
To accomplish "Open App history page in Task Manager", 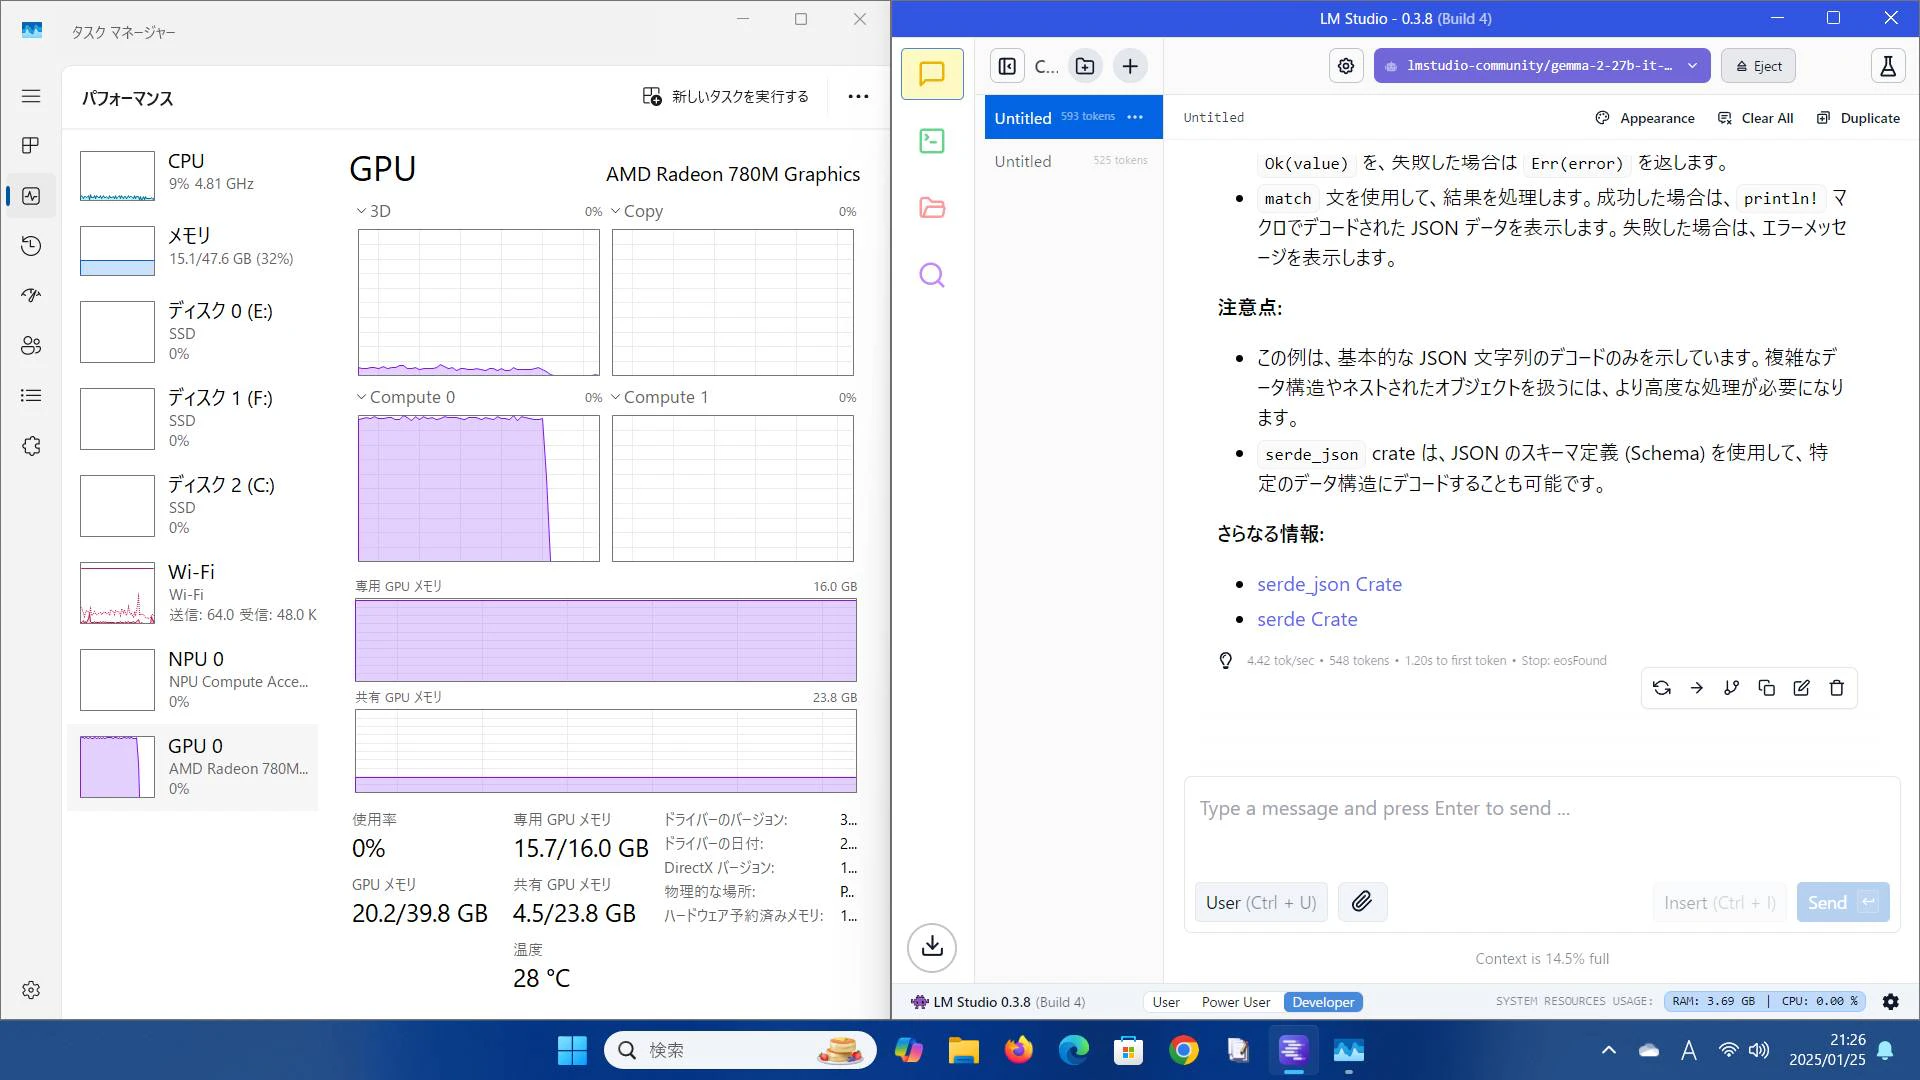I will [x=31, y=246].
